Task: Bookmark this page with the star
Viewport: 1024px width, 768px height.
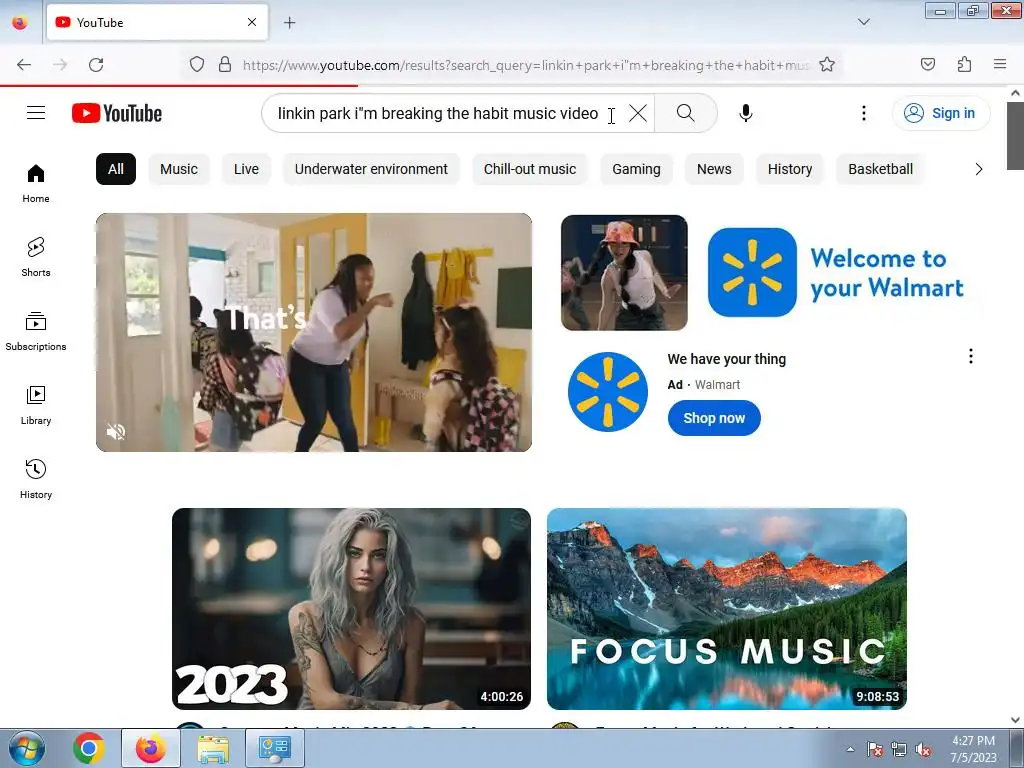Action: [x=827, y=65]
